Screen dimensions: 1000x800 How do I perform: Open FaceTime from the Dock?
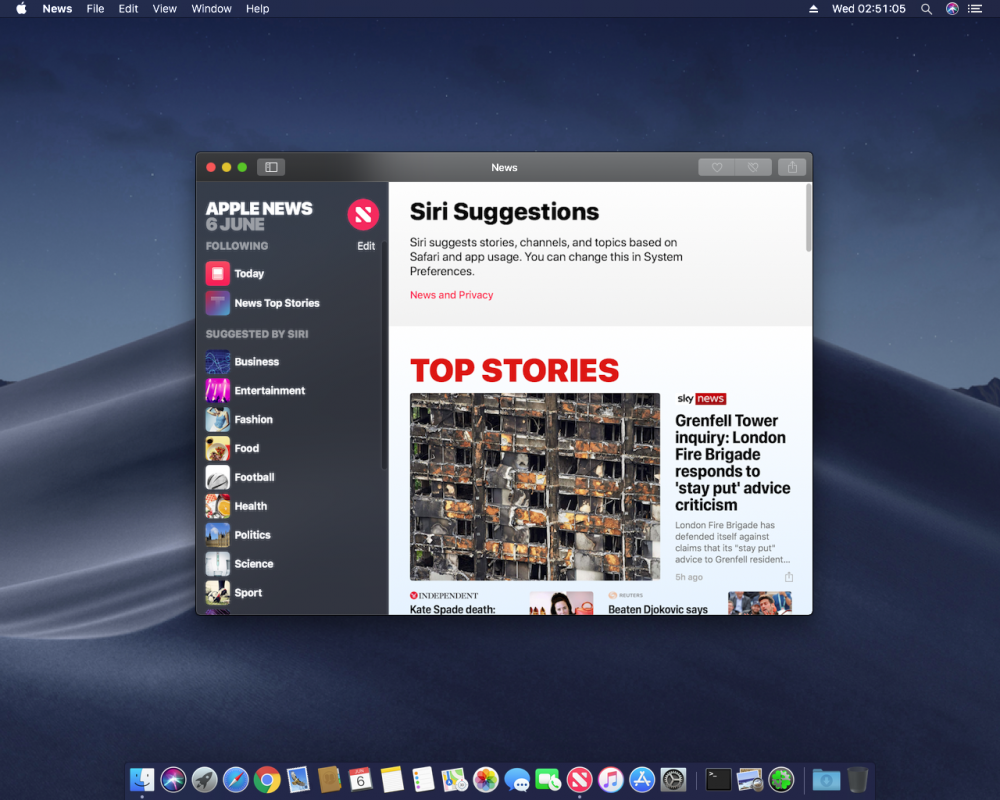pos(548,780)
